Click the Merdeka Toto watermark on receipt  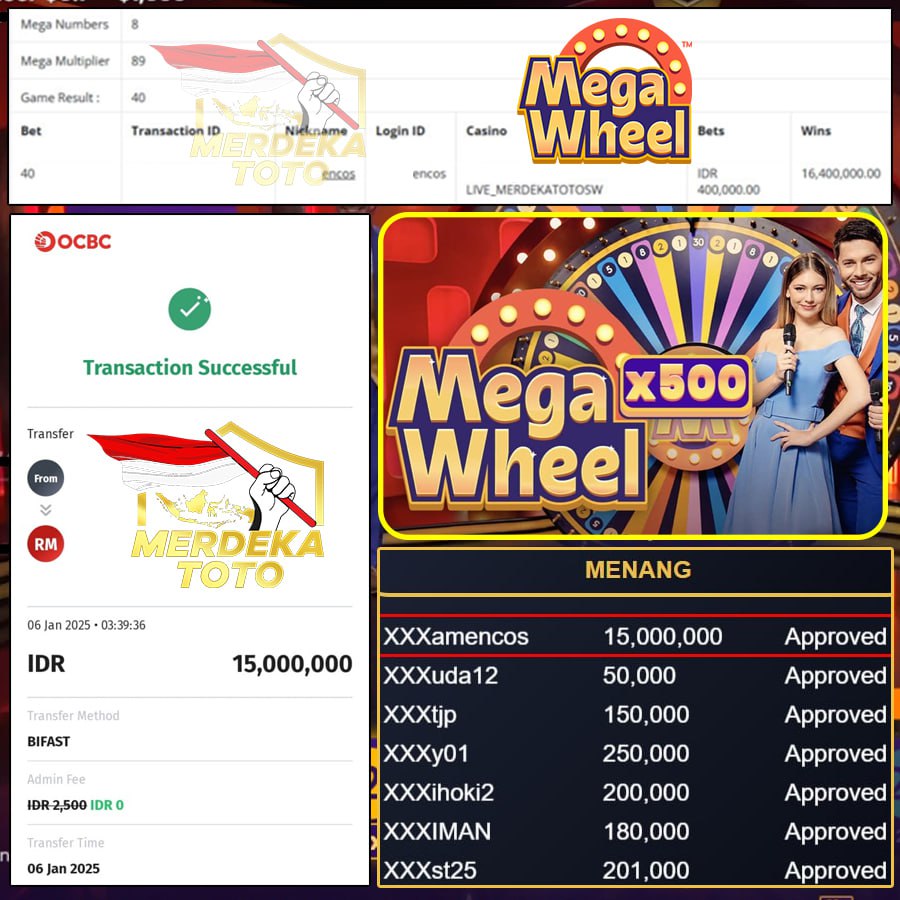210,506
